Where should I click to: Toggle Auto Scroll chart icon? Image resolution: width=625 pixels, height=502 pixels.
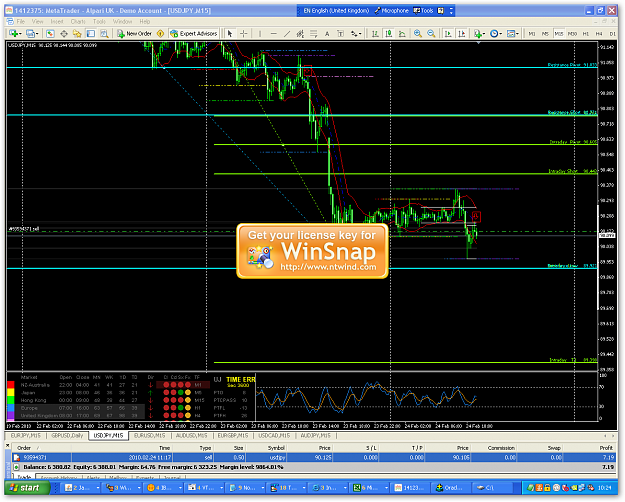pyautogui.click(x=448, y=34)
